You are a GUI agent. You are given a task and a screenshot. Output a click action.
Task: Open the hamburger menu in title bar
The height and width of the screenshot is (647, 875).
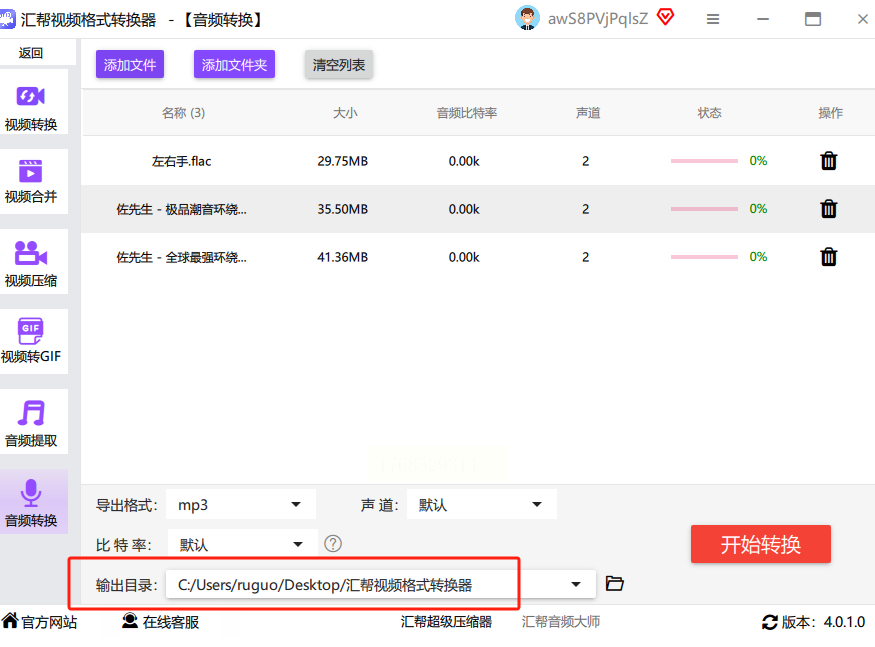tap(713, 19)
